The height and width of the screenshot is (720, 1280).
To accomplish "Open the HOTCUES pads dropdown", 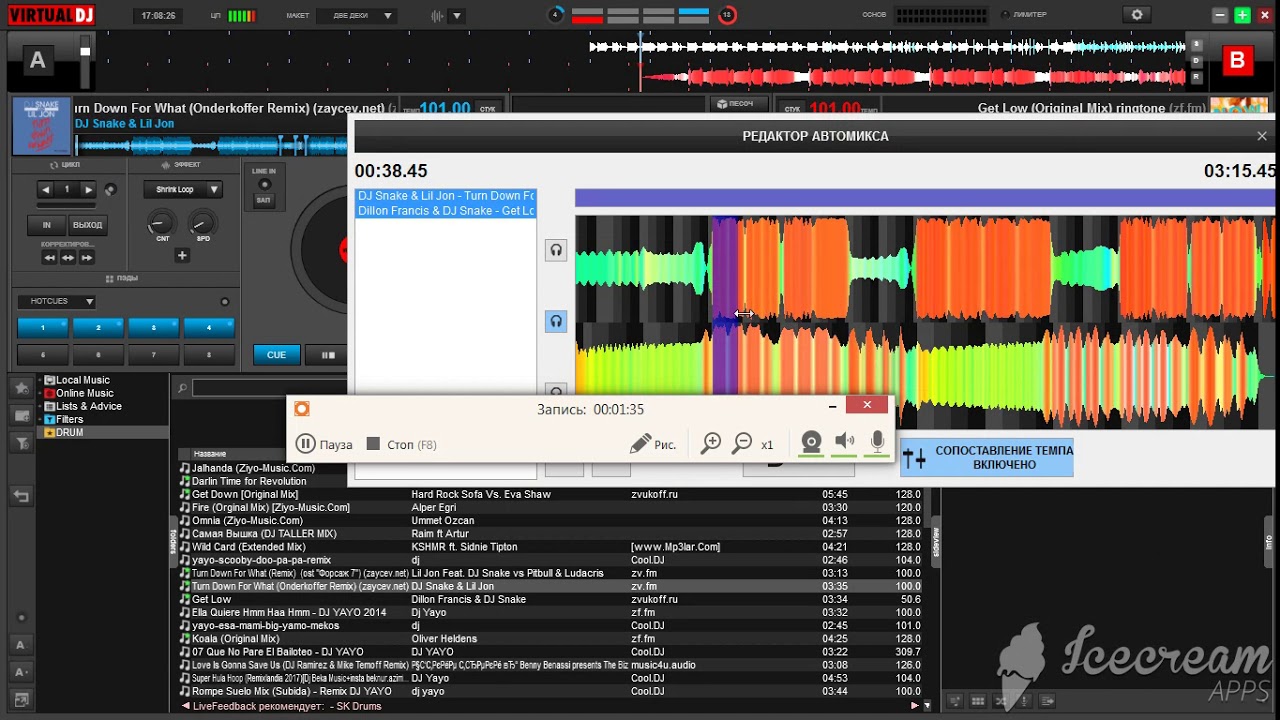I will [56, 301].
